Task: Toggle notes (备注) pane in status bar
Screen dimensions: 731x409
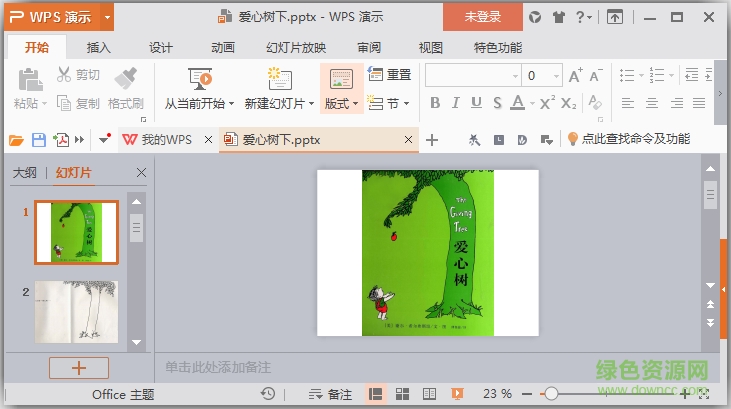Action: point(331,394)
